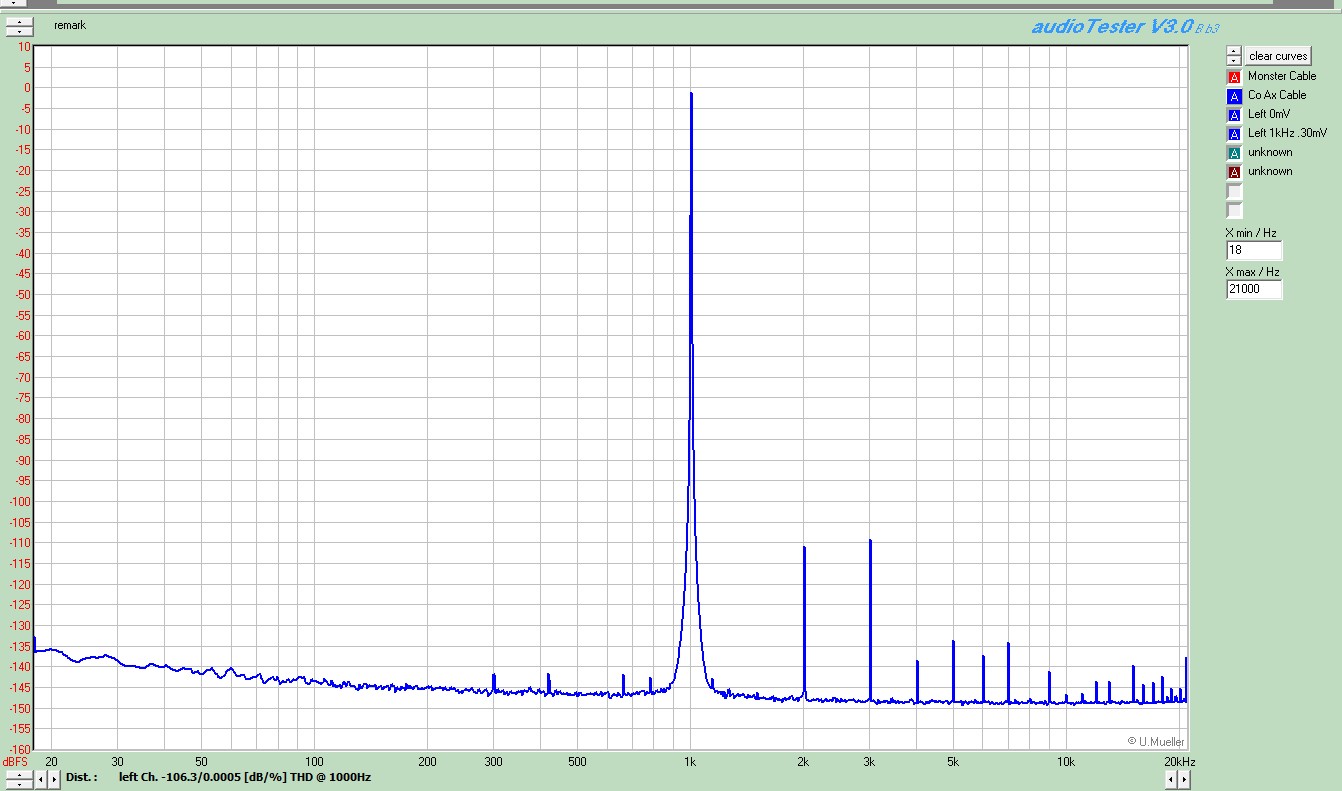
Task: Click the 20kHz frequency axis label
Action: click(1180, 762)
